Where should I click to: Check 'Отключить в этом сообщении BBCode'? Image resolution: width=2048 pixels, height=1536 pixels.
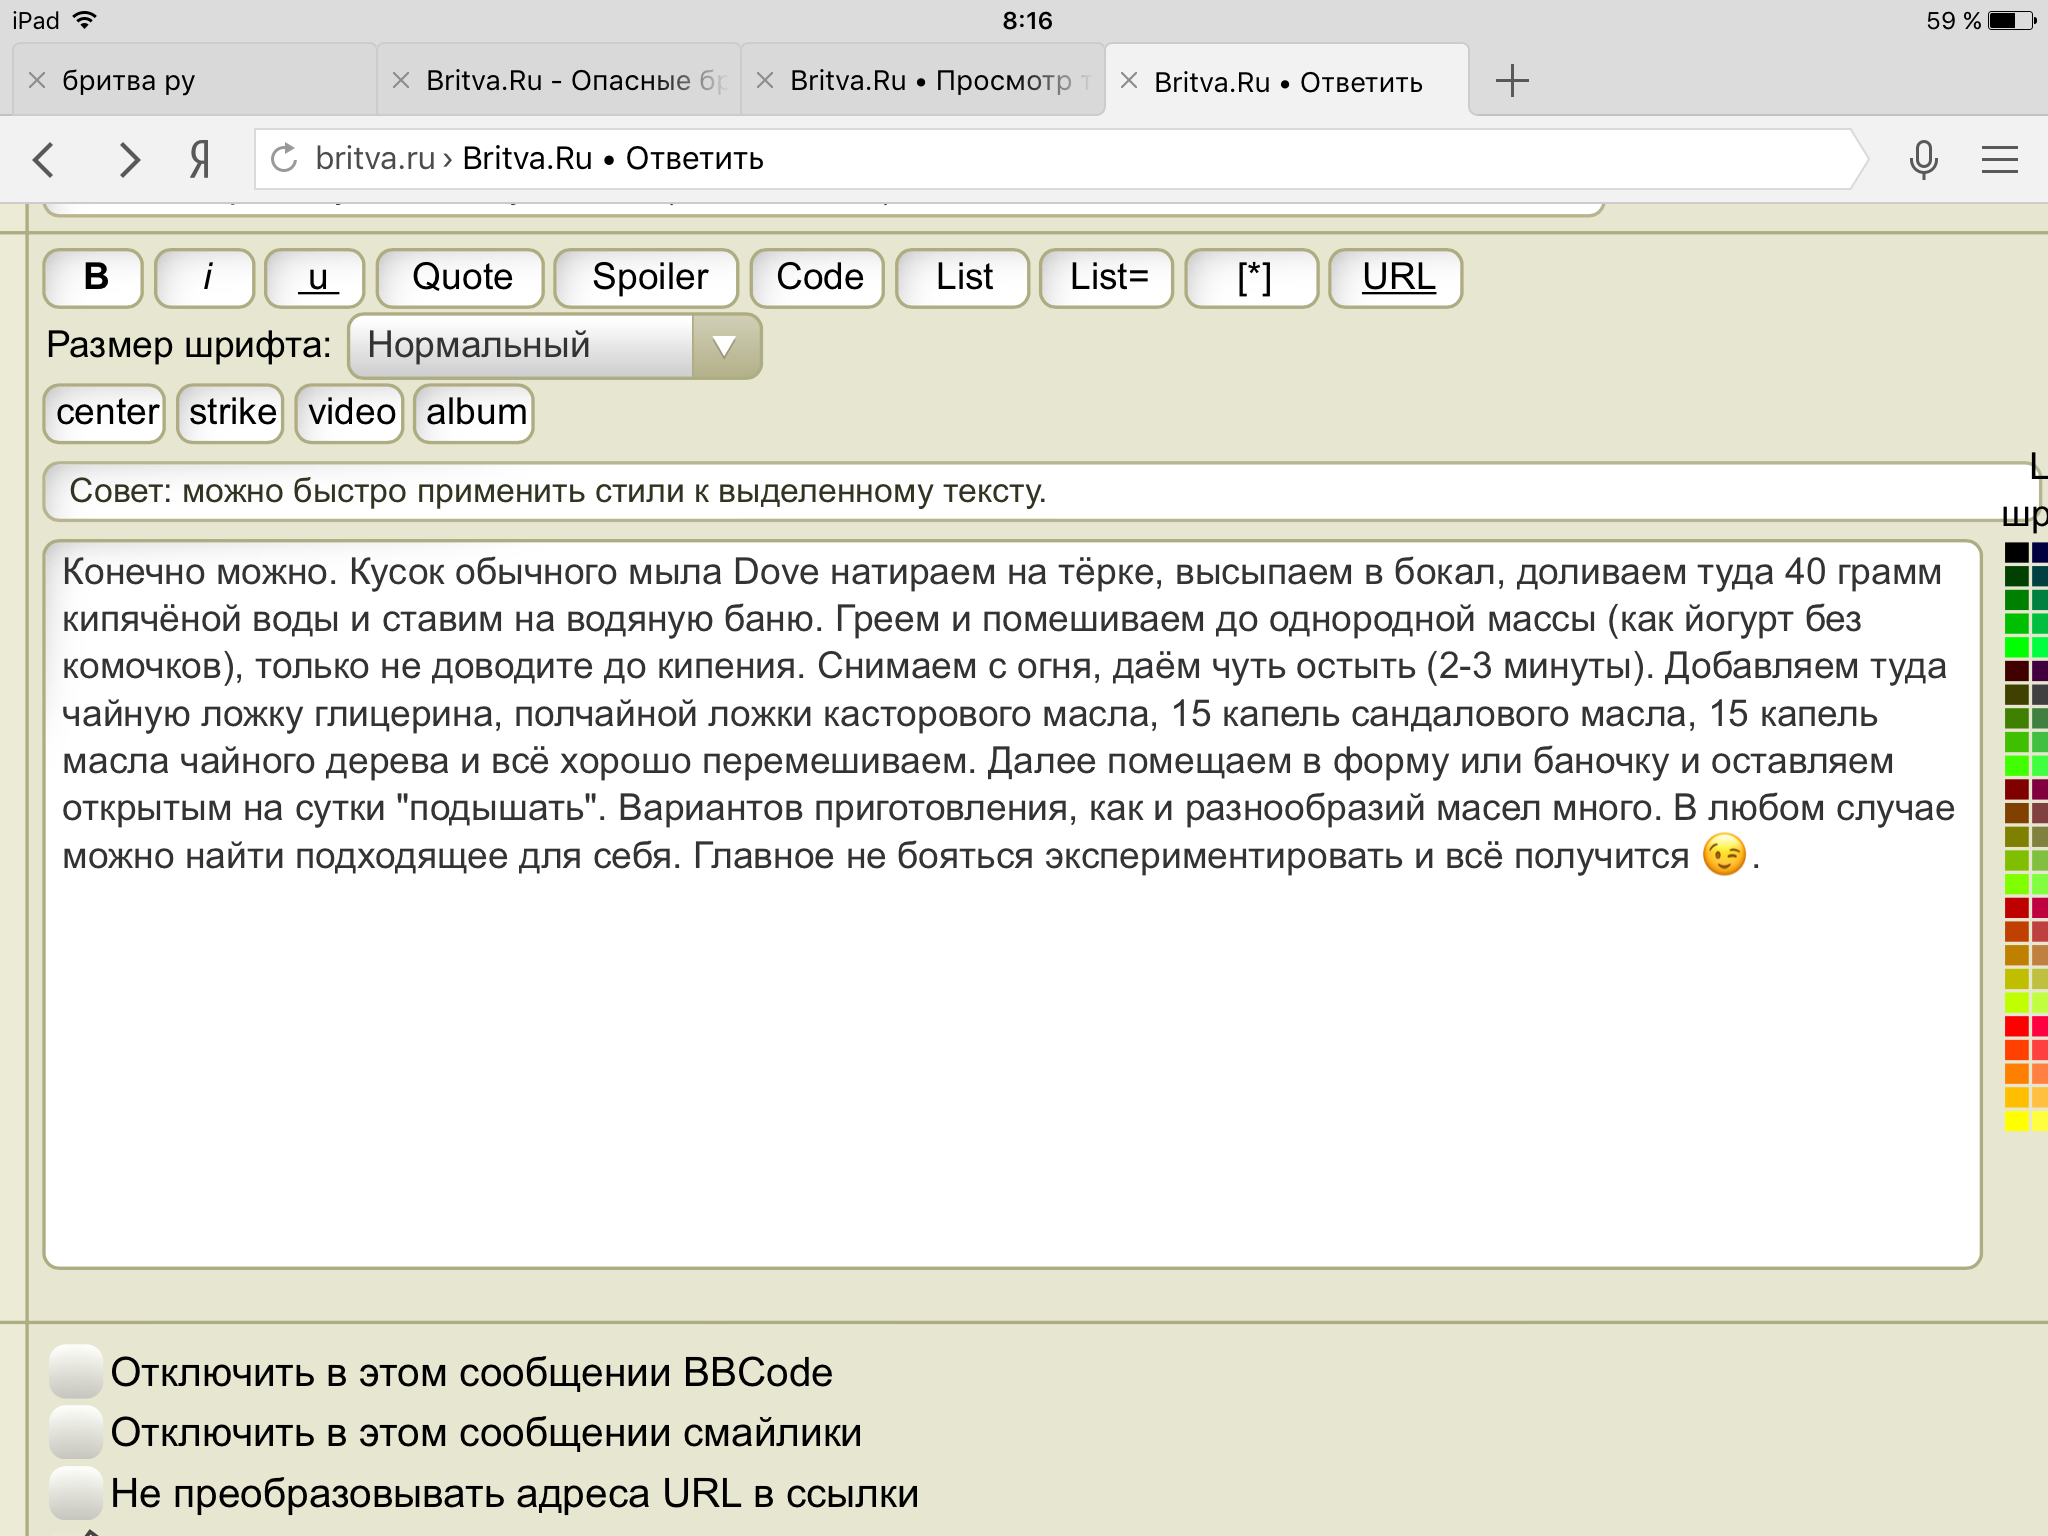pyautogui.click(x=76, y=1371)
